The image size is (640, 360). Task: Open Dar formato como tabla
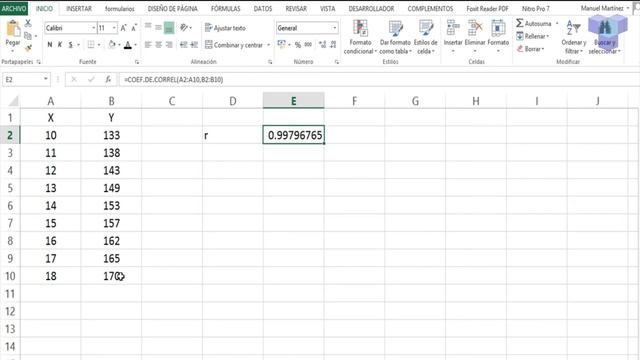tap(395, 37)
